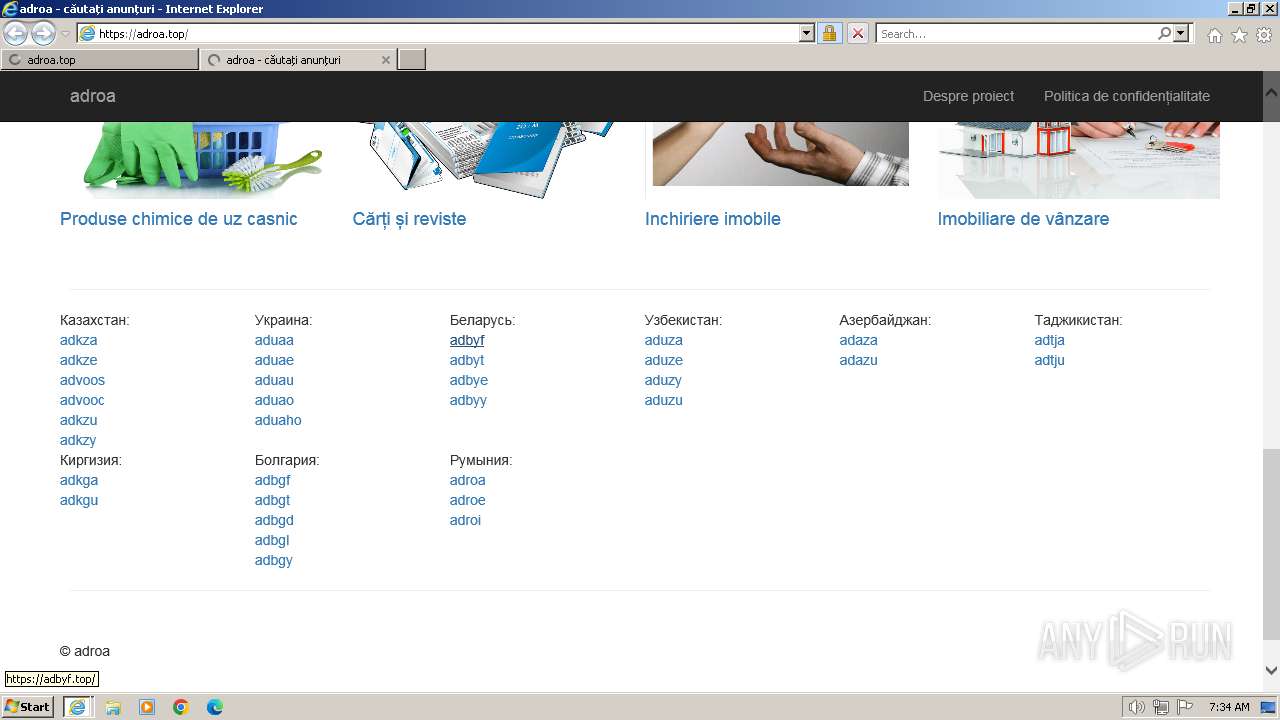1280x720 pixels.
Task: Follow the aduza link under Узбекистан
Action: tap(664, 340)
